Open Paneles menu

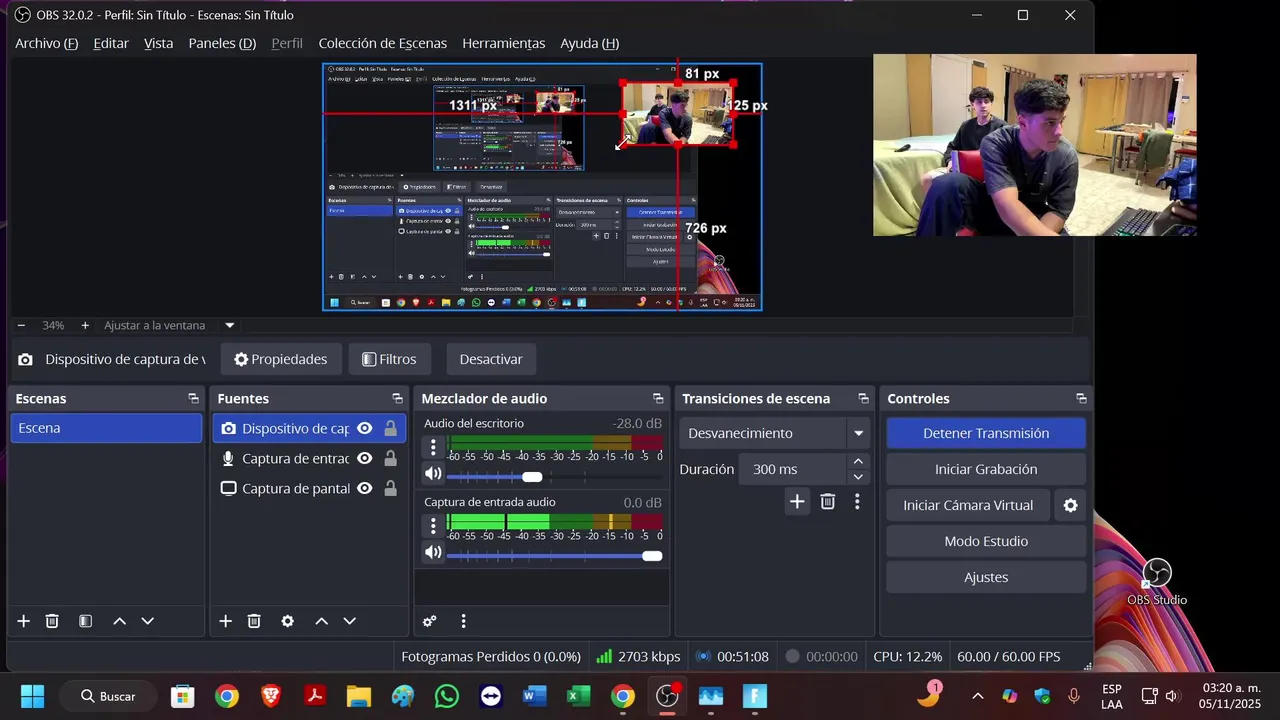pyautogui.click(x=222, y=43)
